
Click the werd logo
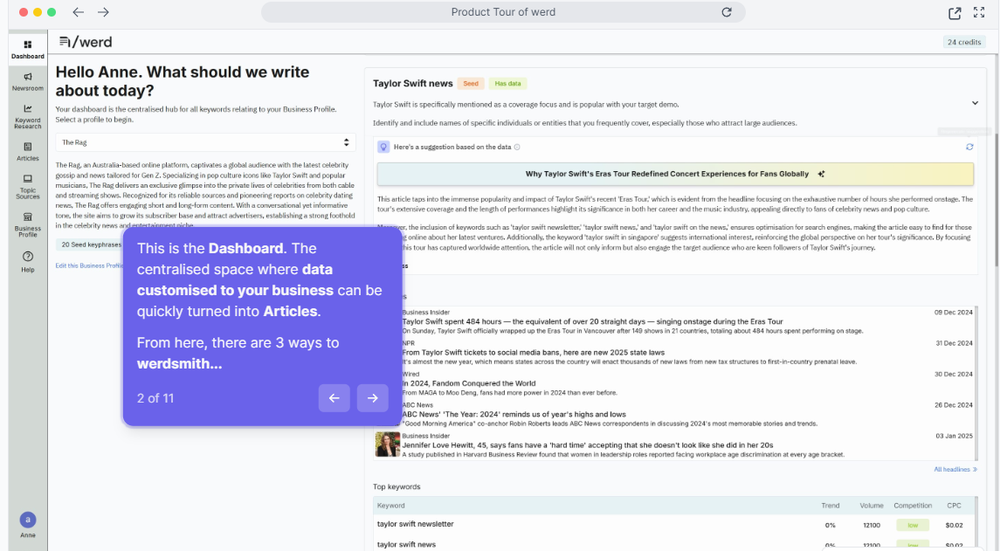85,42
